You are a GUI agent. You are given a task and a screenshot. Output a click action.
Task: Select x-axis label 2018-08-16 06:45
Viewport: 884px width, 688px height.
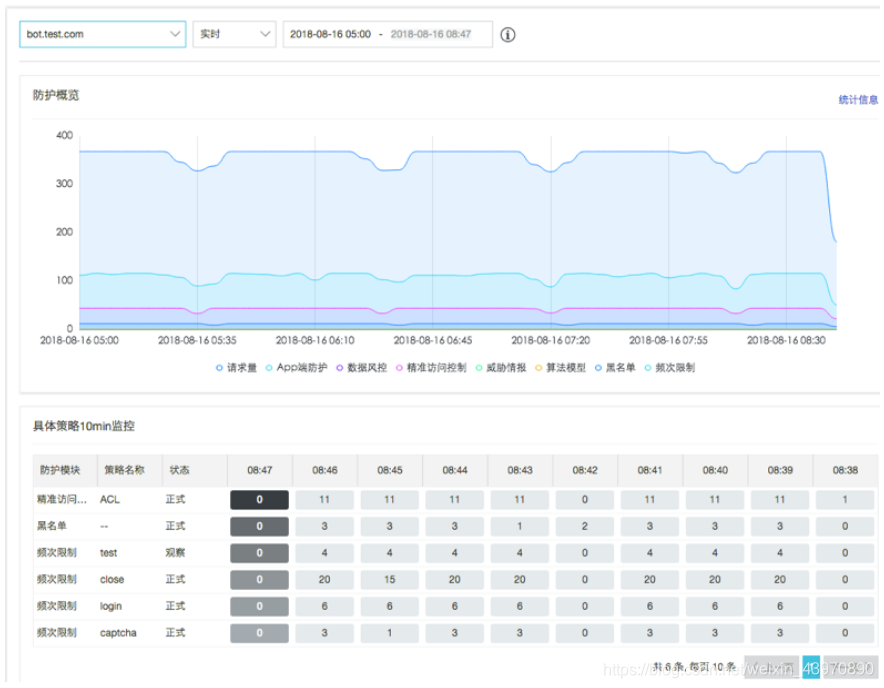pyautogui.click(x=433, y=341)
